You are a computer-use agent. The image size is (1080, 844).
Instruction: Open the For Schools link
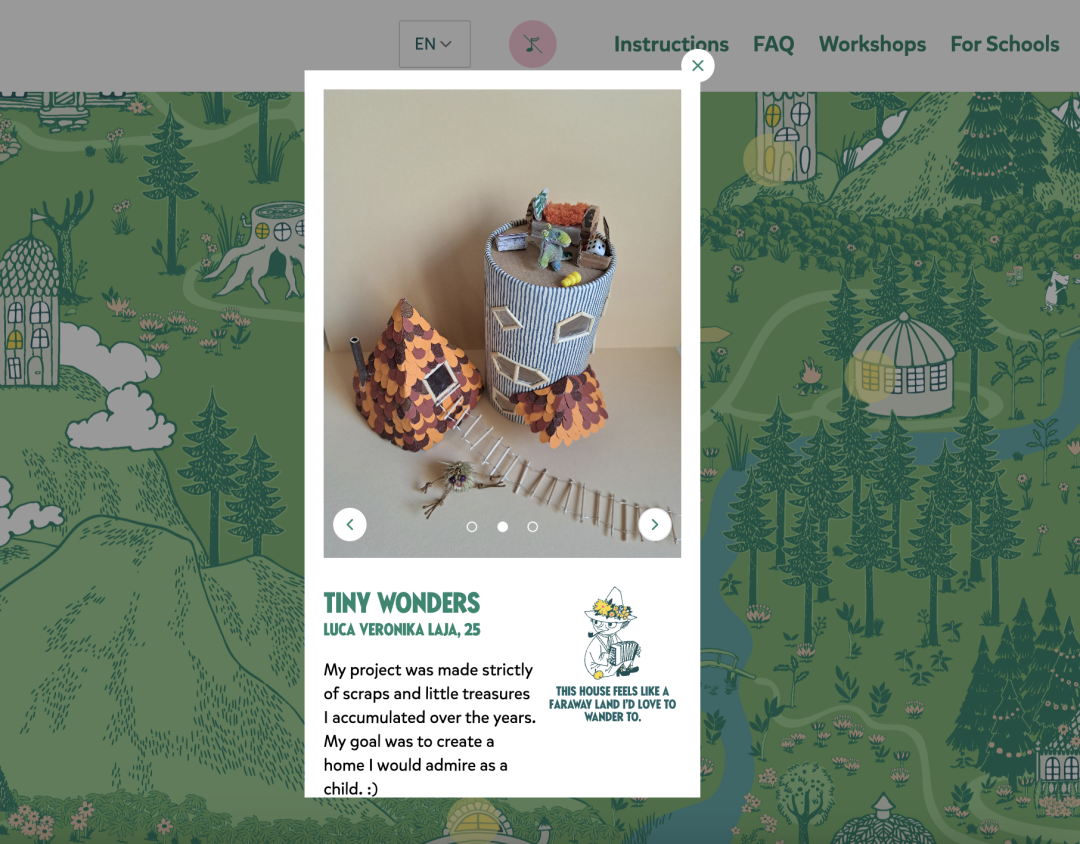pyautogui.click(x=1005, y=44)
